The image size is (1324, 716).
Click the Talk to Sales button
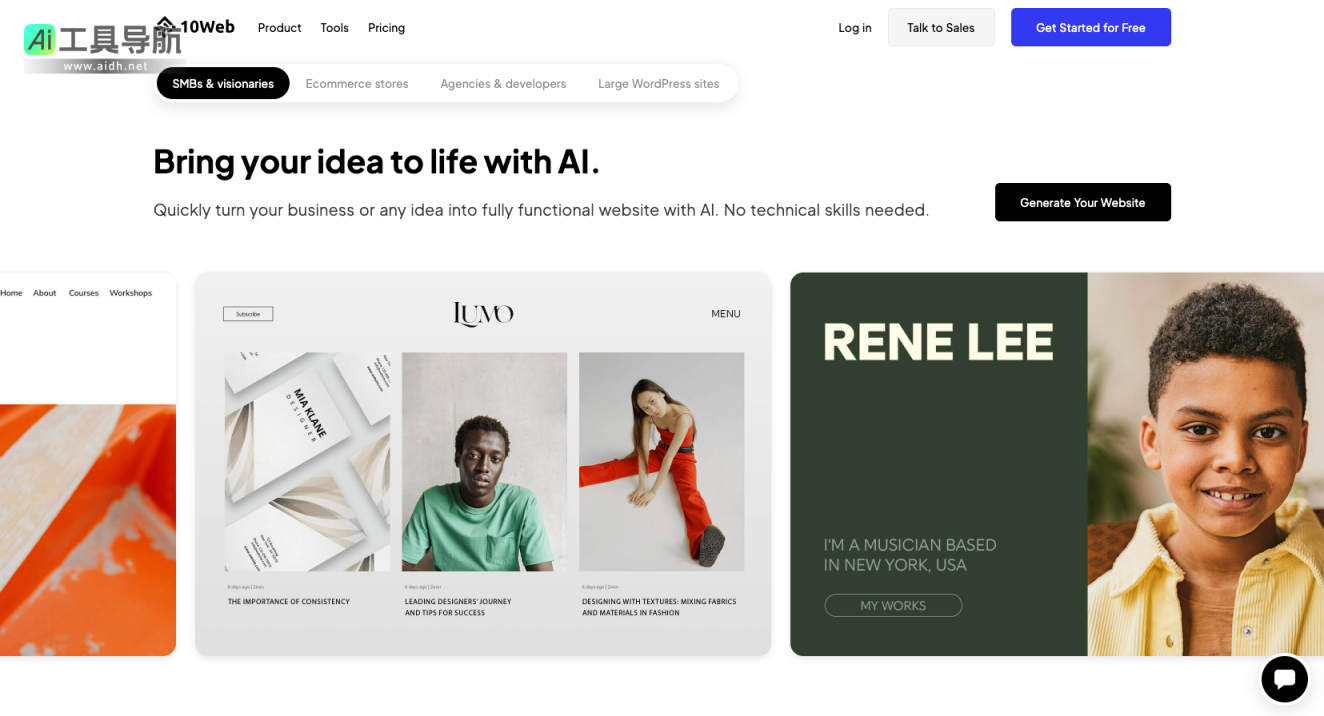[941, 28]
